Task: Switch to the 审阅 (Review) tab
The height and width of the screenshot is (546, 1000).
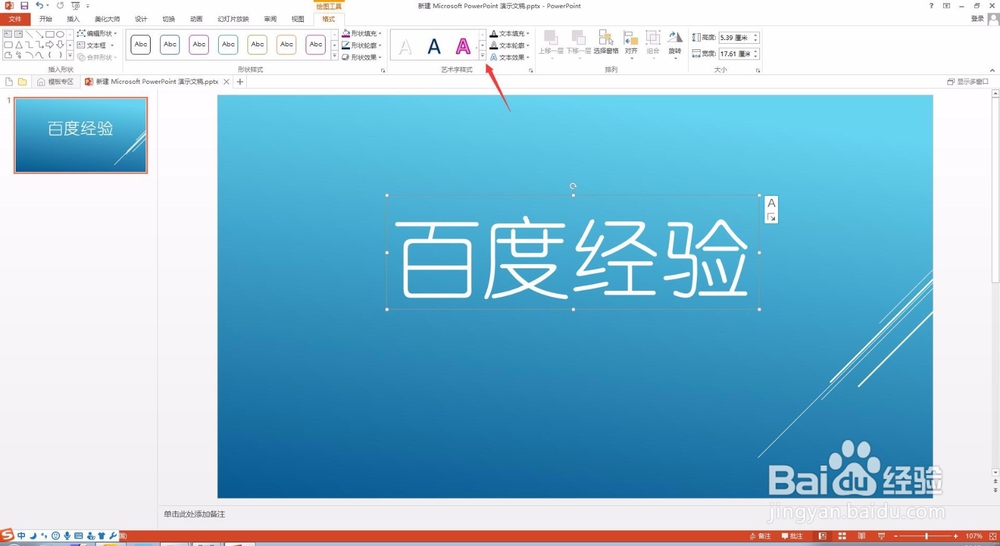Action: (x=270, y=19)
